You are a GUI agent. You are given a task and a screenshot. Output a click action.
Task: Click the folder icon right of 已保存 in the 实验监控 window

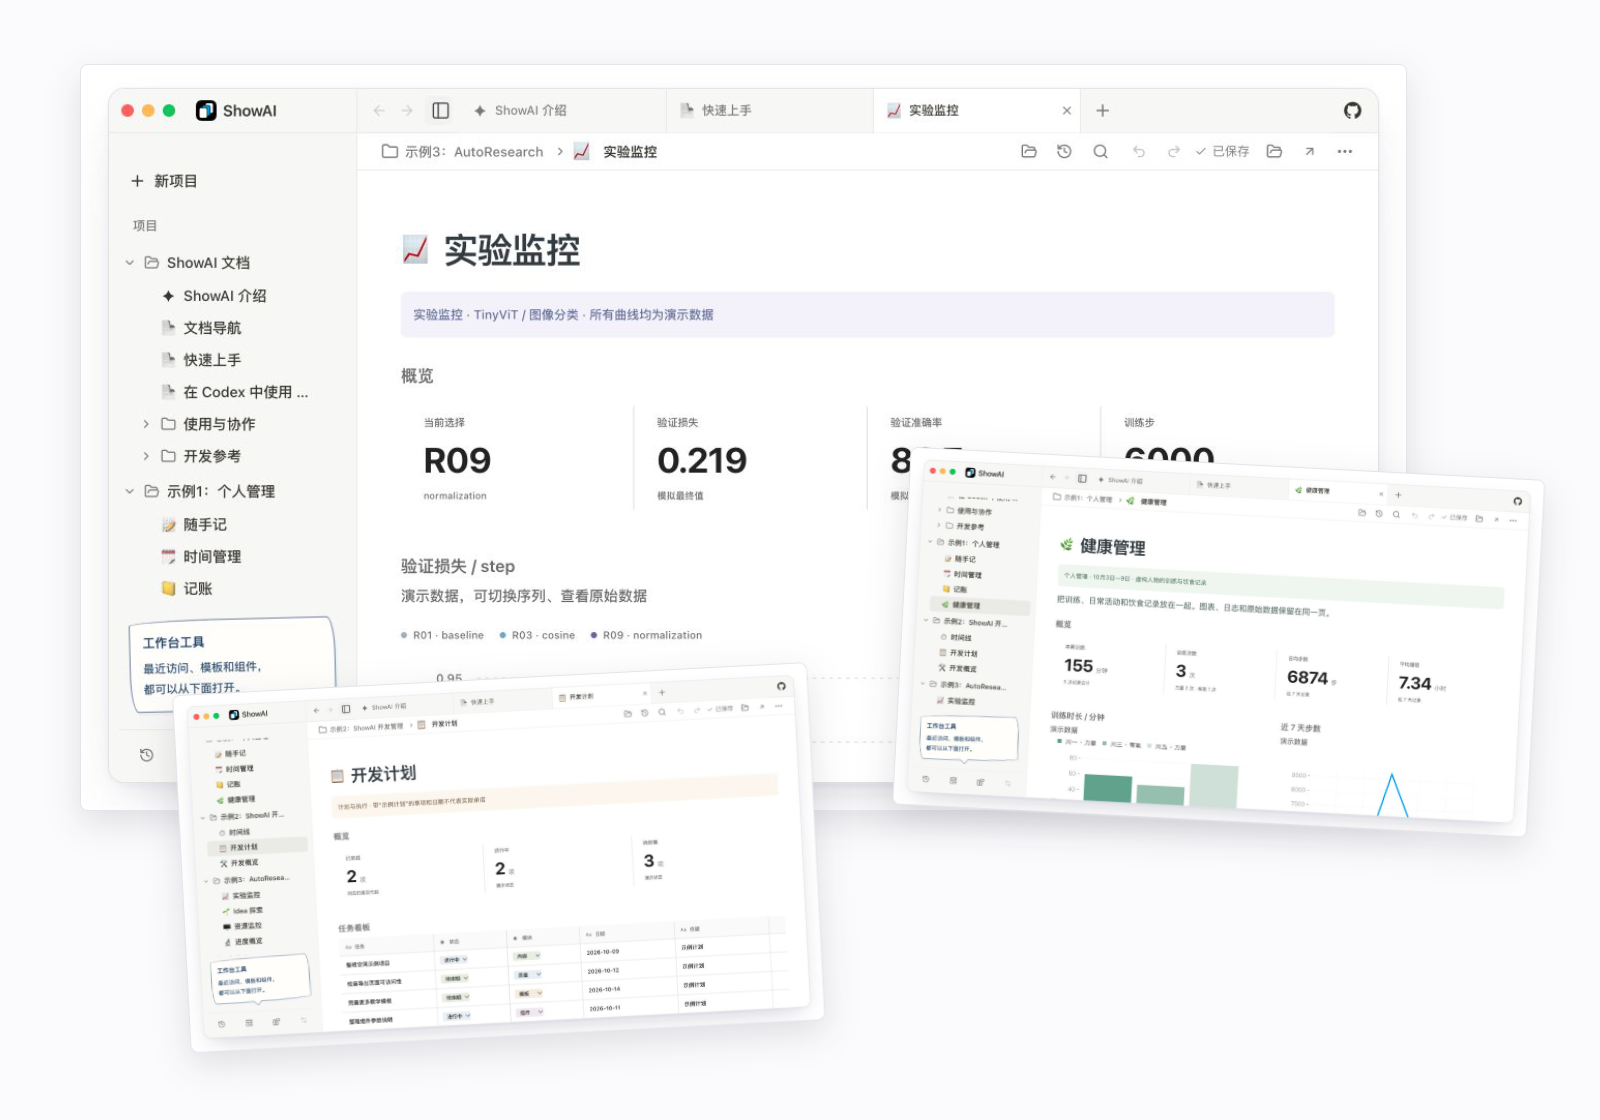pyautogui.click(x=1274, y=152)
